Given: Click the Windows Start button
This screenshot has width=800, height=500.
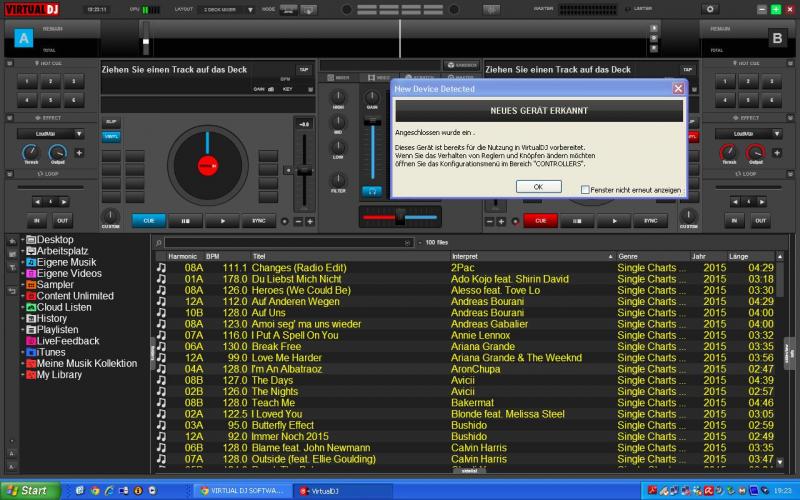Looking at the screenshot, I should [x=27, y=490].
